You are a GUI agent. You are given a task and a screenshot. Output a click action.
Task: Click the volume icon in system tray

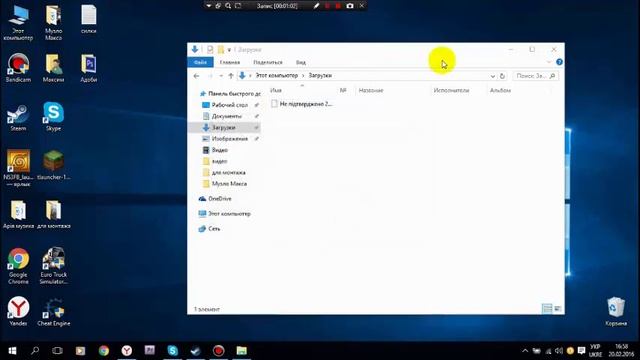click(559, 351)
